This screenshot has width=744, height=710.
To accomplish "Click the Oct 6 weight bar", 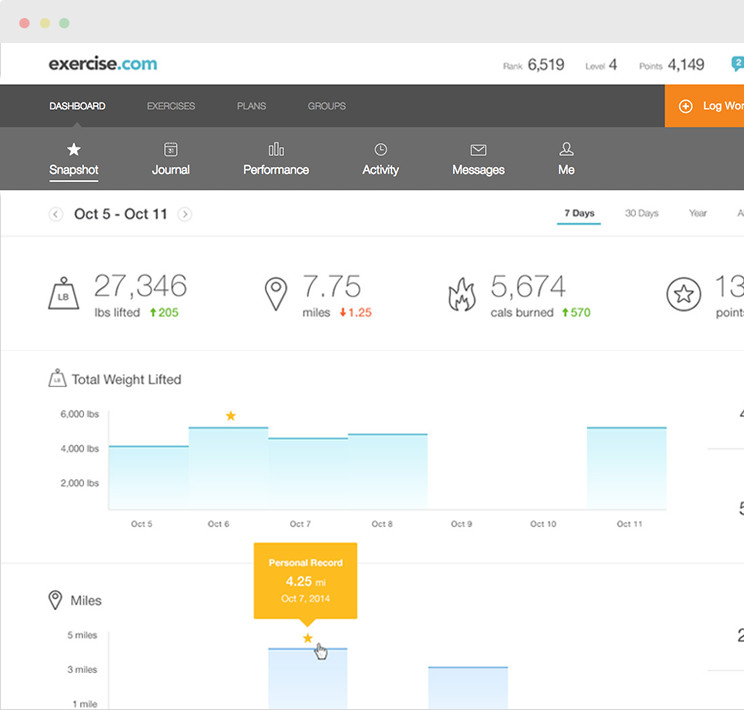I will (228, 468).
